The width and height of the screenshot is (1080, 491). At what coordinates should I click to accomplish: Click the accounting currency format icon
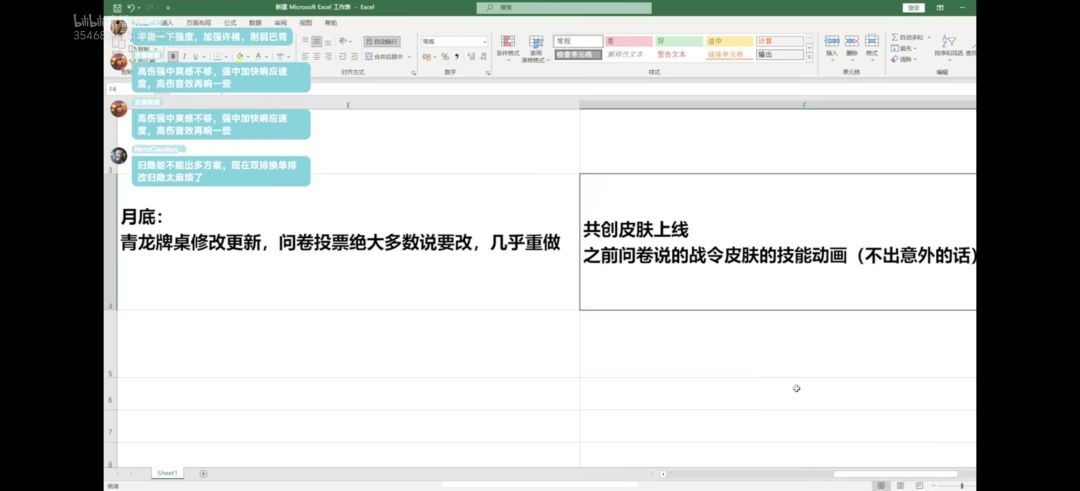point(427,56)
